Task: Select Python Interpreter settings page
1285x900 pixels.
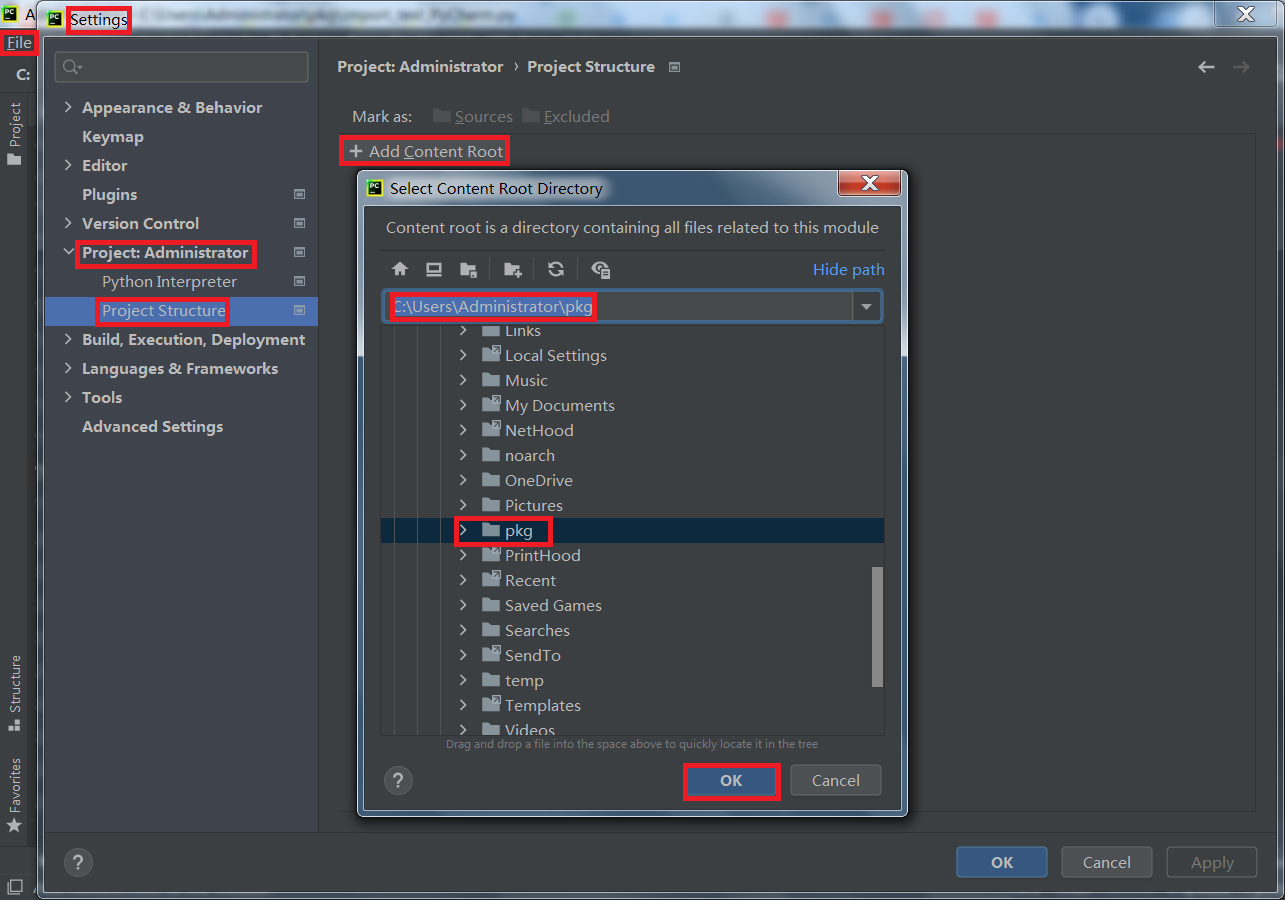Action: [170, 282]
